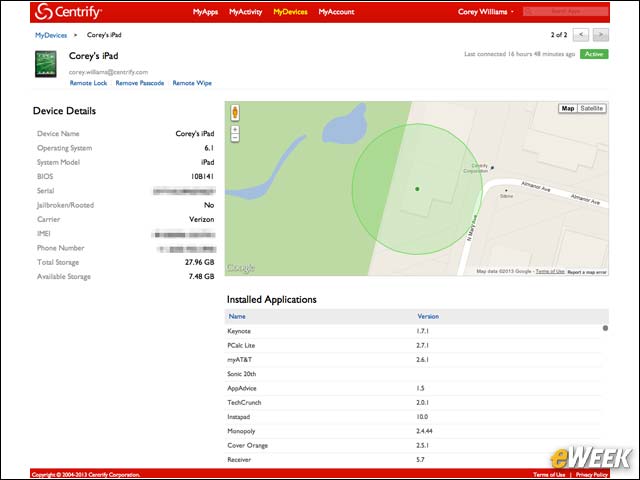Screen dimensions: 640x480
Task: Select the Cover Orange application row
Action: [413, 445]
